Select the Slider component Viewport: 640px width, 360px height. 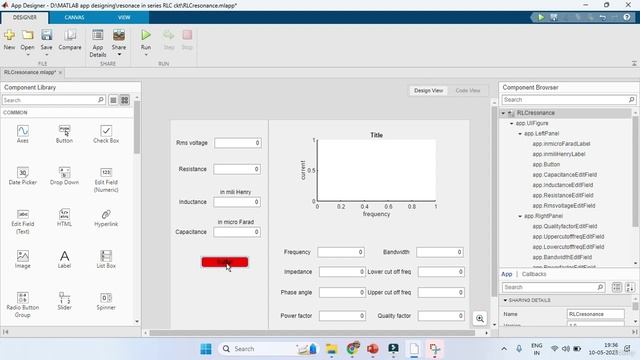pyautogui.click(x=64, y=301)
